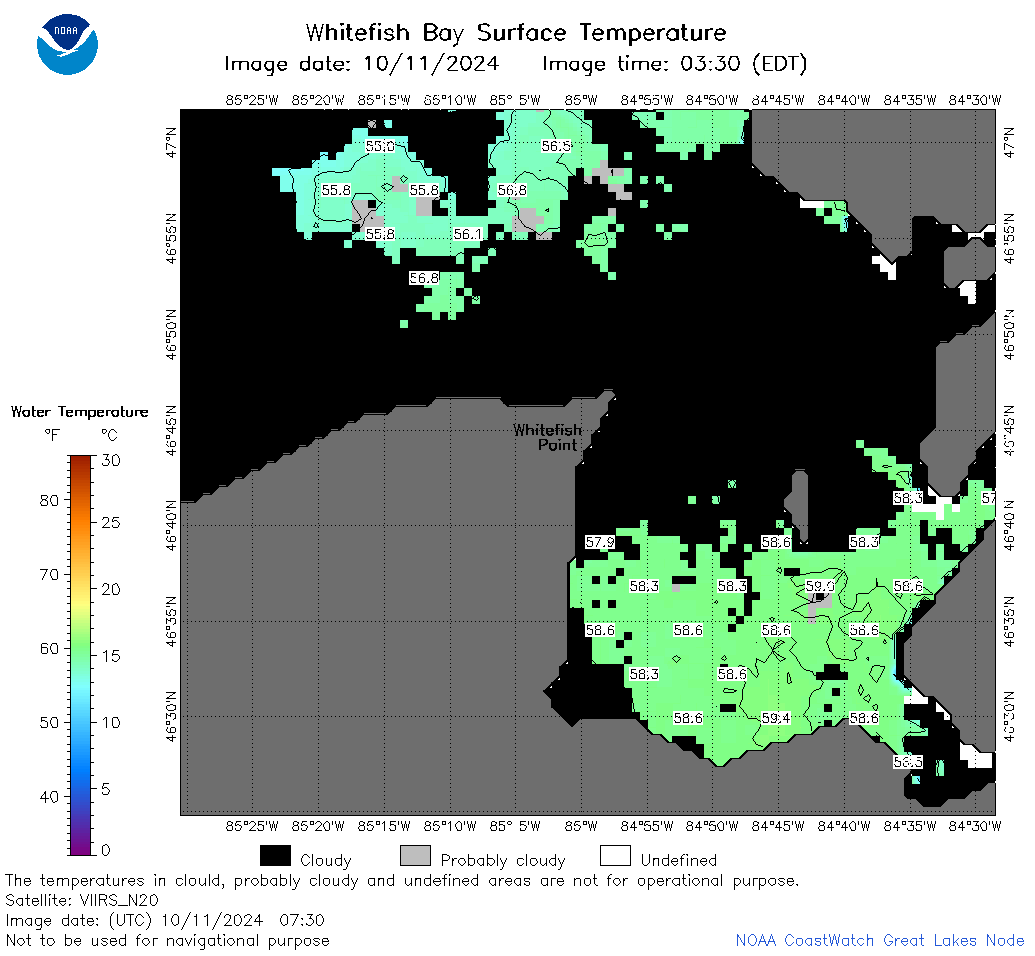The height and width of the screenshot is (956, 1035).
Task: Open the NOAA CoastWatch Great Lakes Node link
Action: pos(879,940)
